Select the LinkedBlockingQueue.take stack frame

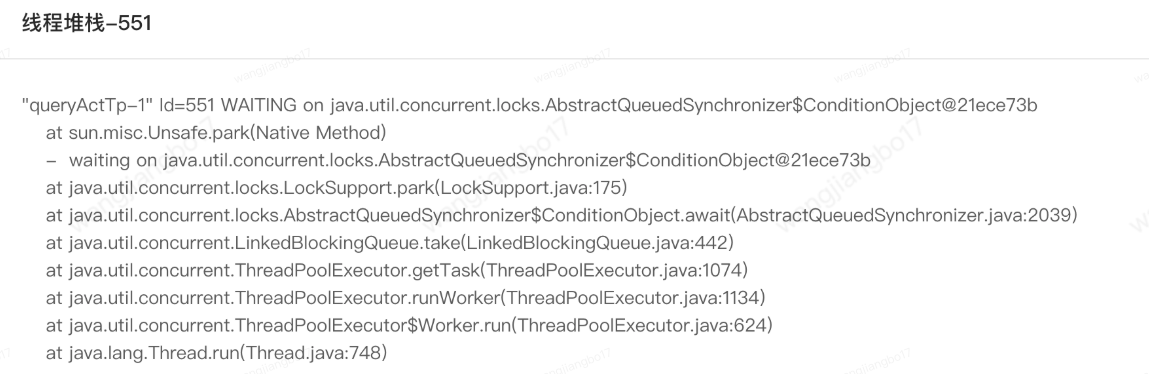point(389,243)
